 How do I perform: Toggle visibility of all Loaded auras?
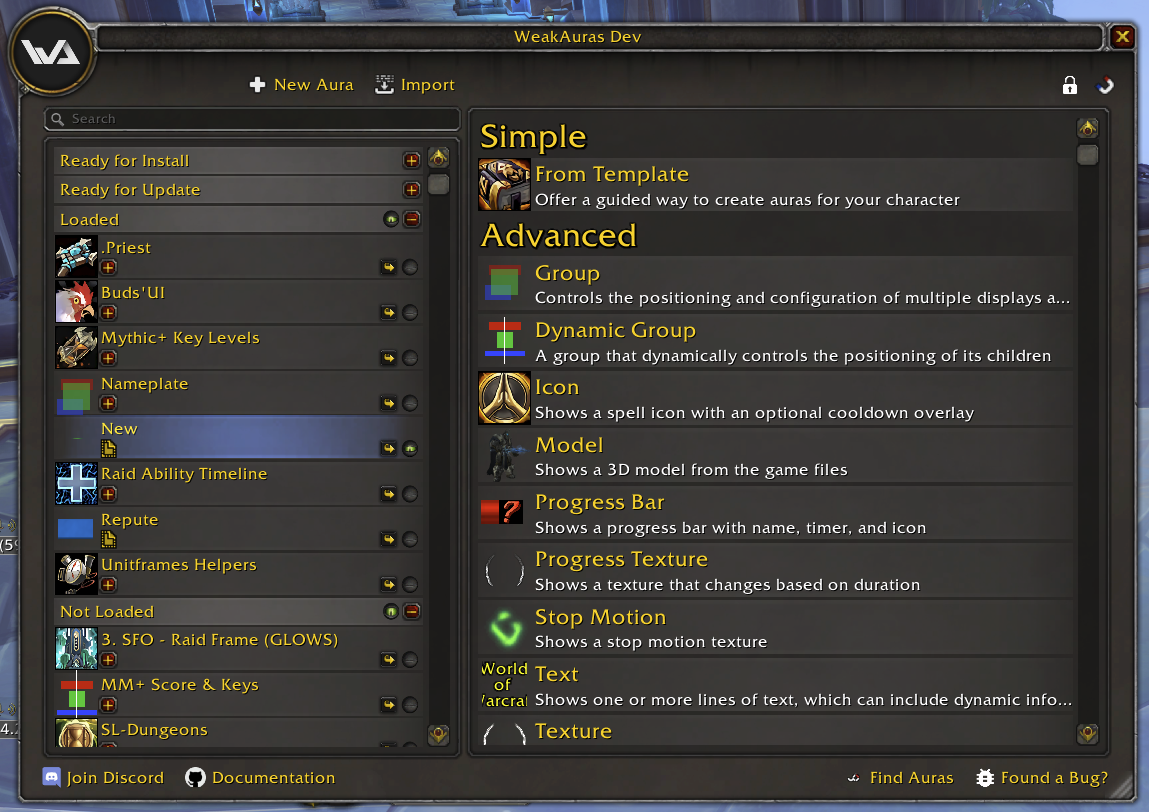coord(391,219)
